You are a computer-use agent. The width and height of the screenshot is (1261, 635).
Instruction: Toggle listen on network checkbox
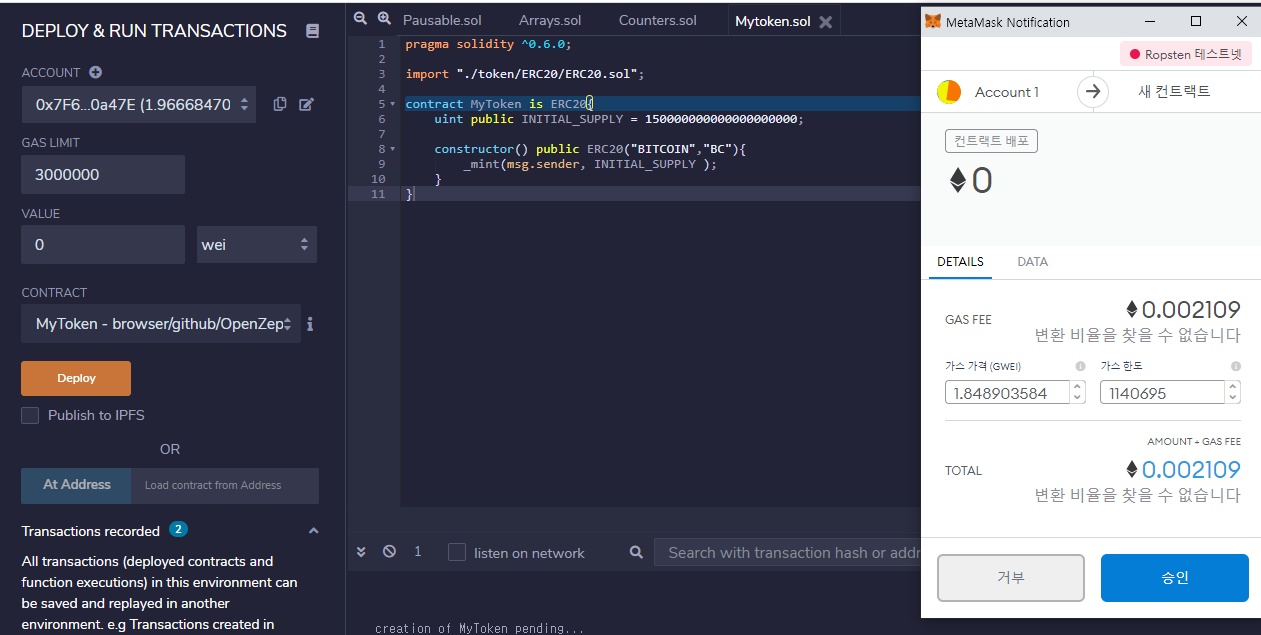tap(457, 552)
